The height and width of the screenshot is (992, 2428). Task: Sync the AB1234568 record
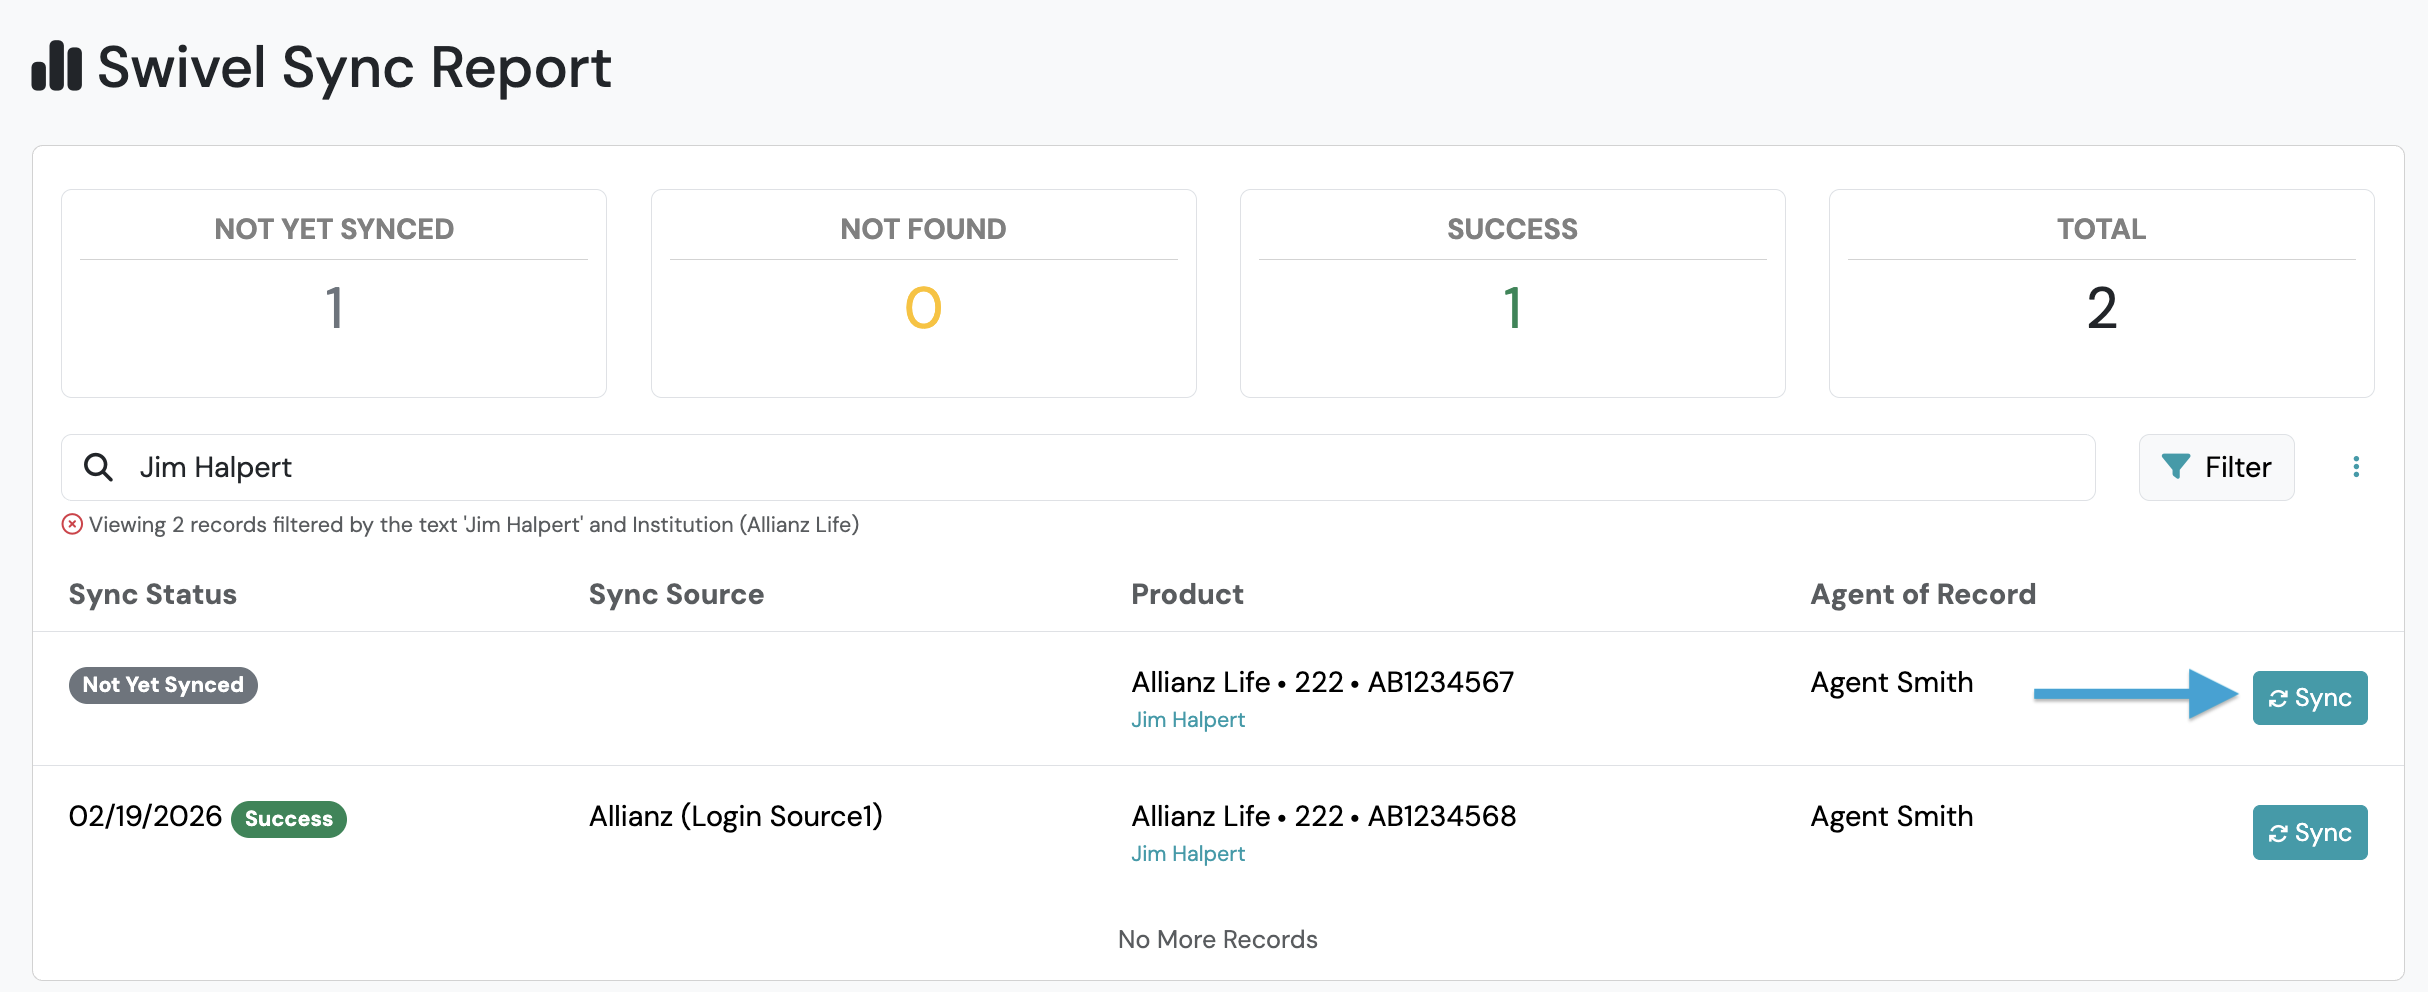[x=2310, y=832]
